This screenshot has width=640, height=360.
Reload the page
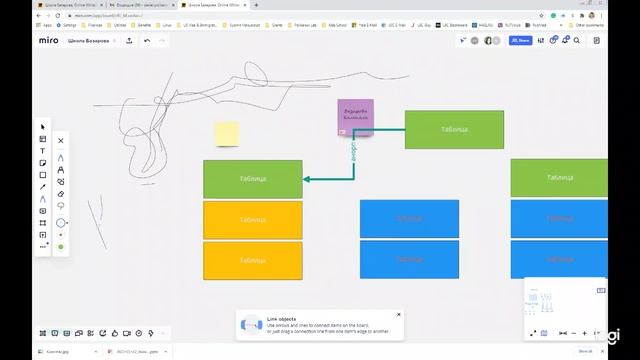(x=58, y=16)
